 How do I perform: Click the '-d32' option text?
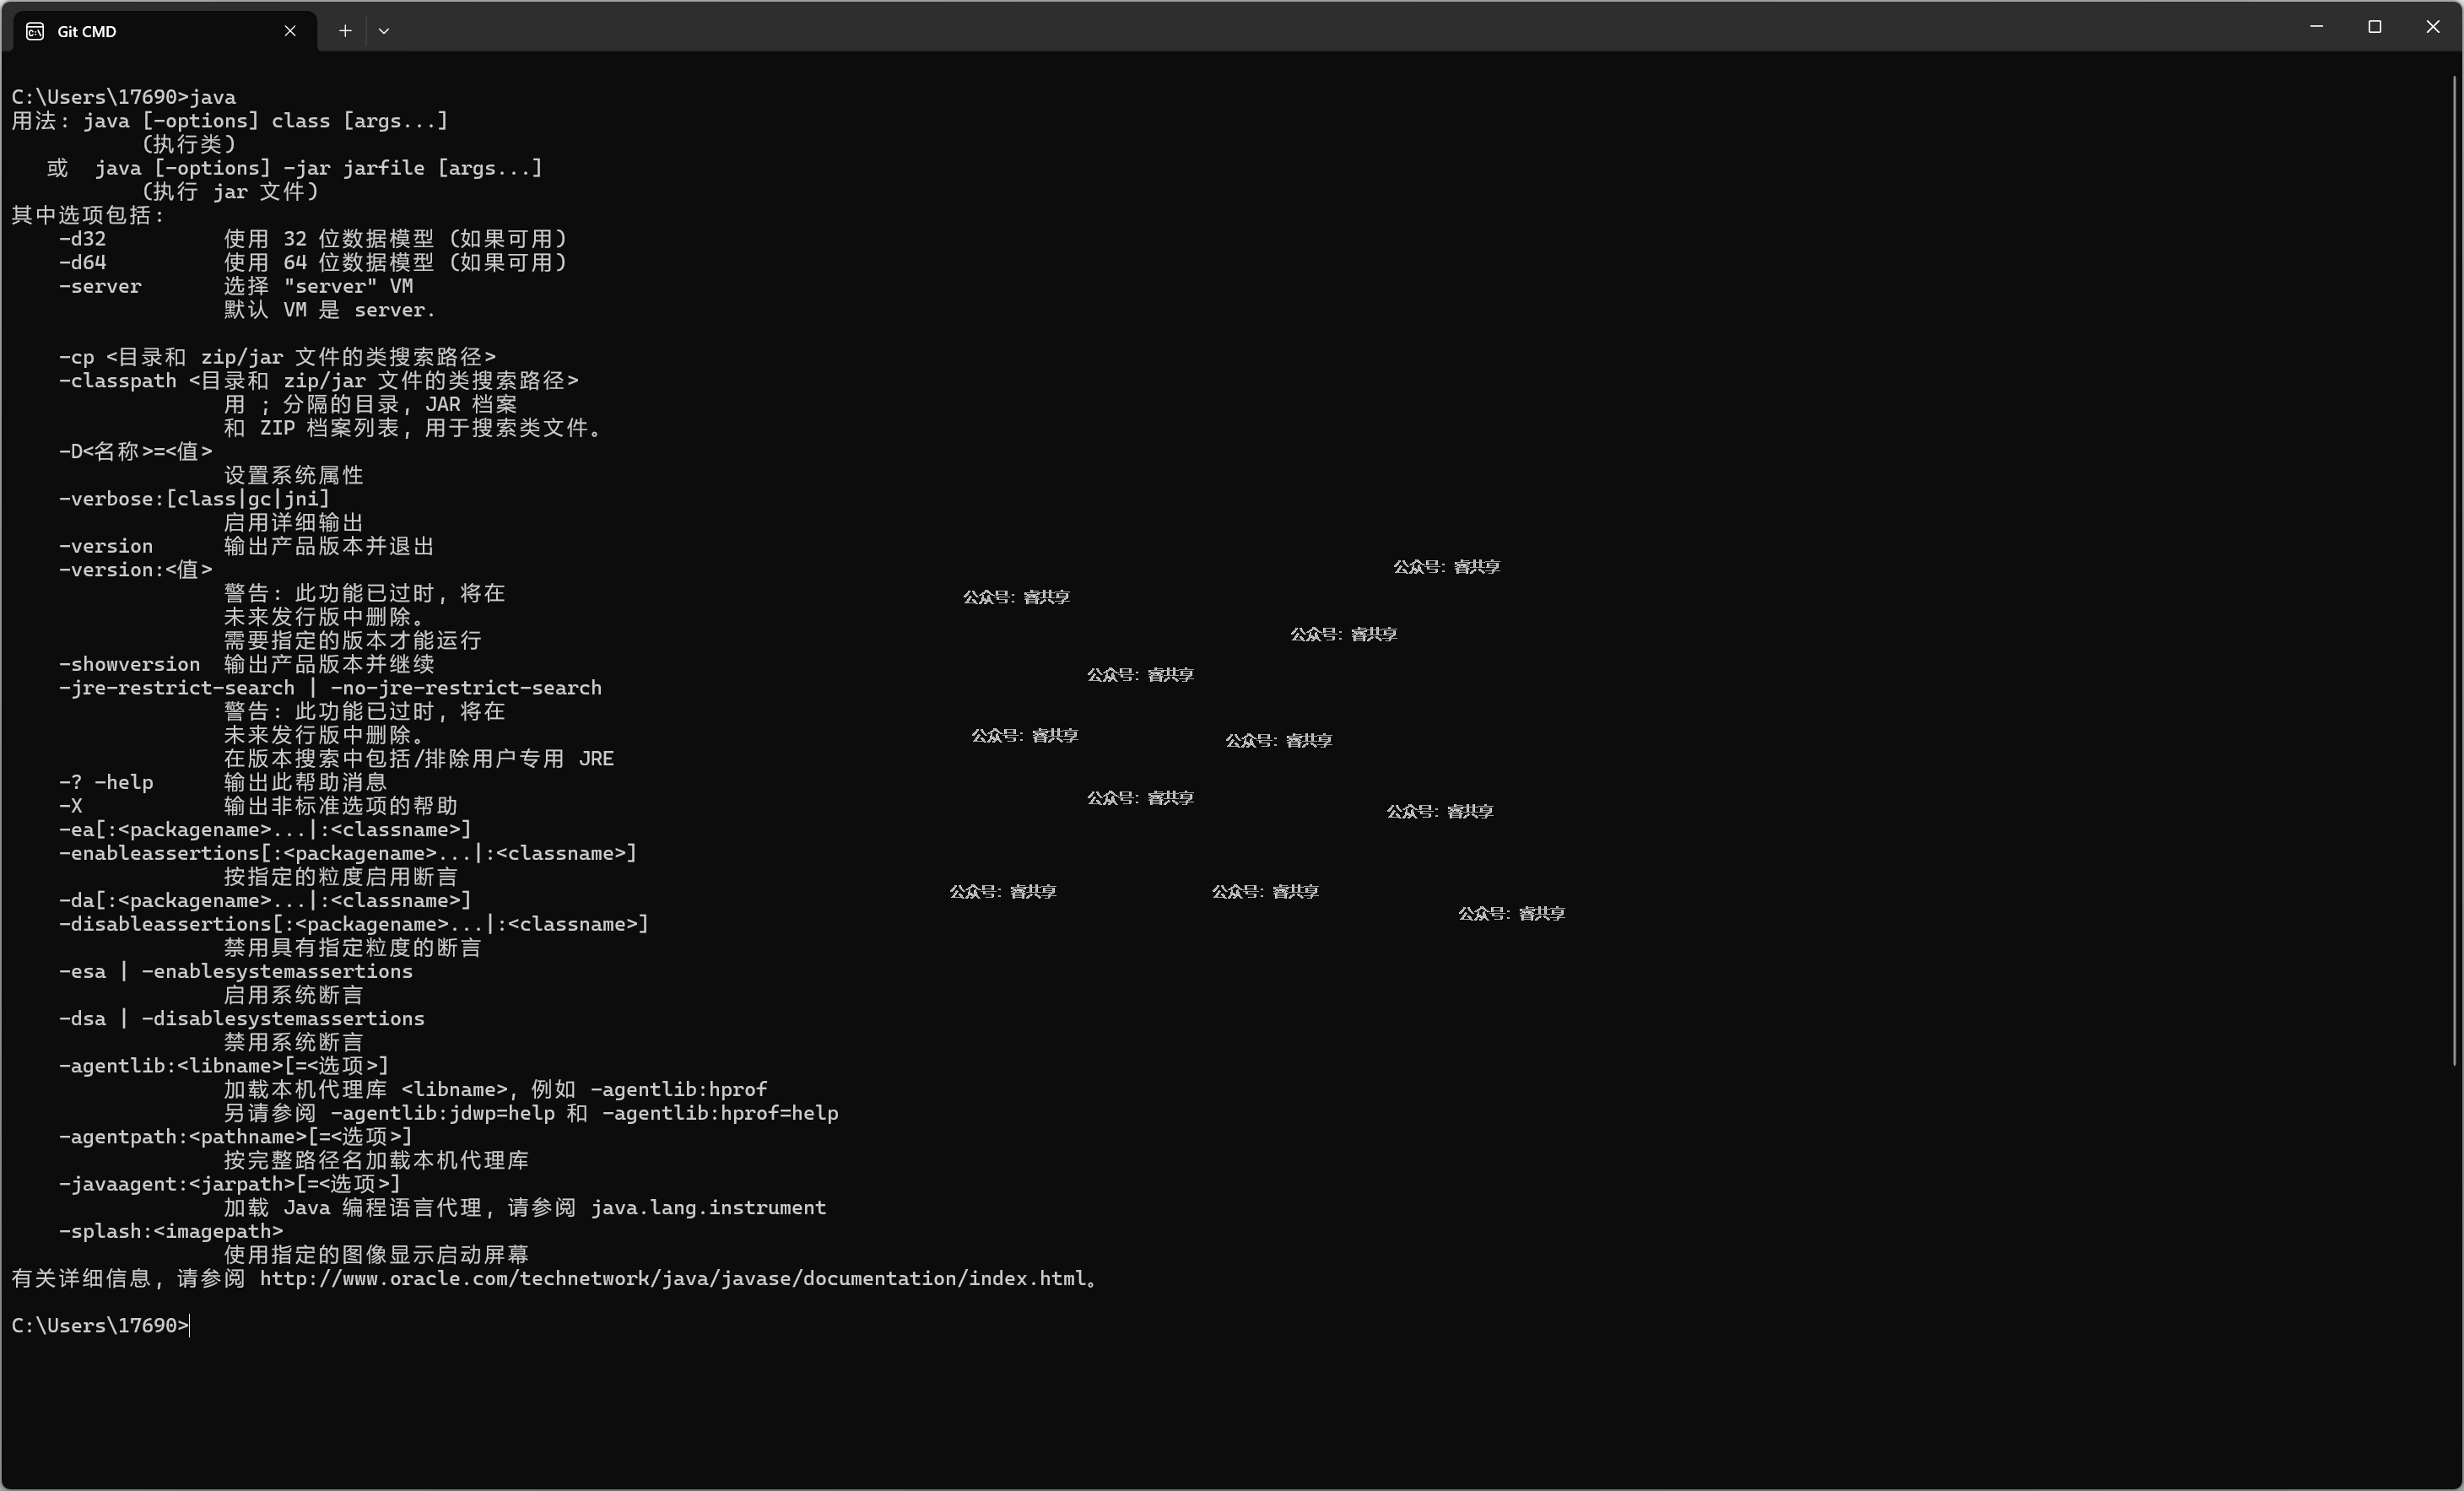pyautogui.click(x=82, y=239)
